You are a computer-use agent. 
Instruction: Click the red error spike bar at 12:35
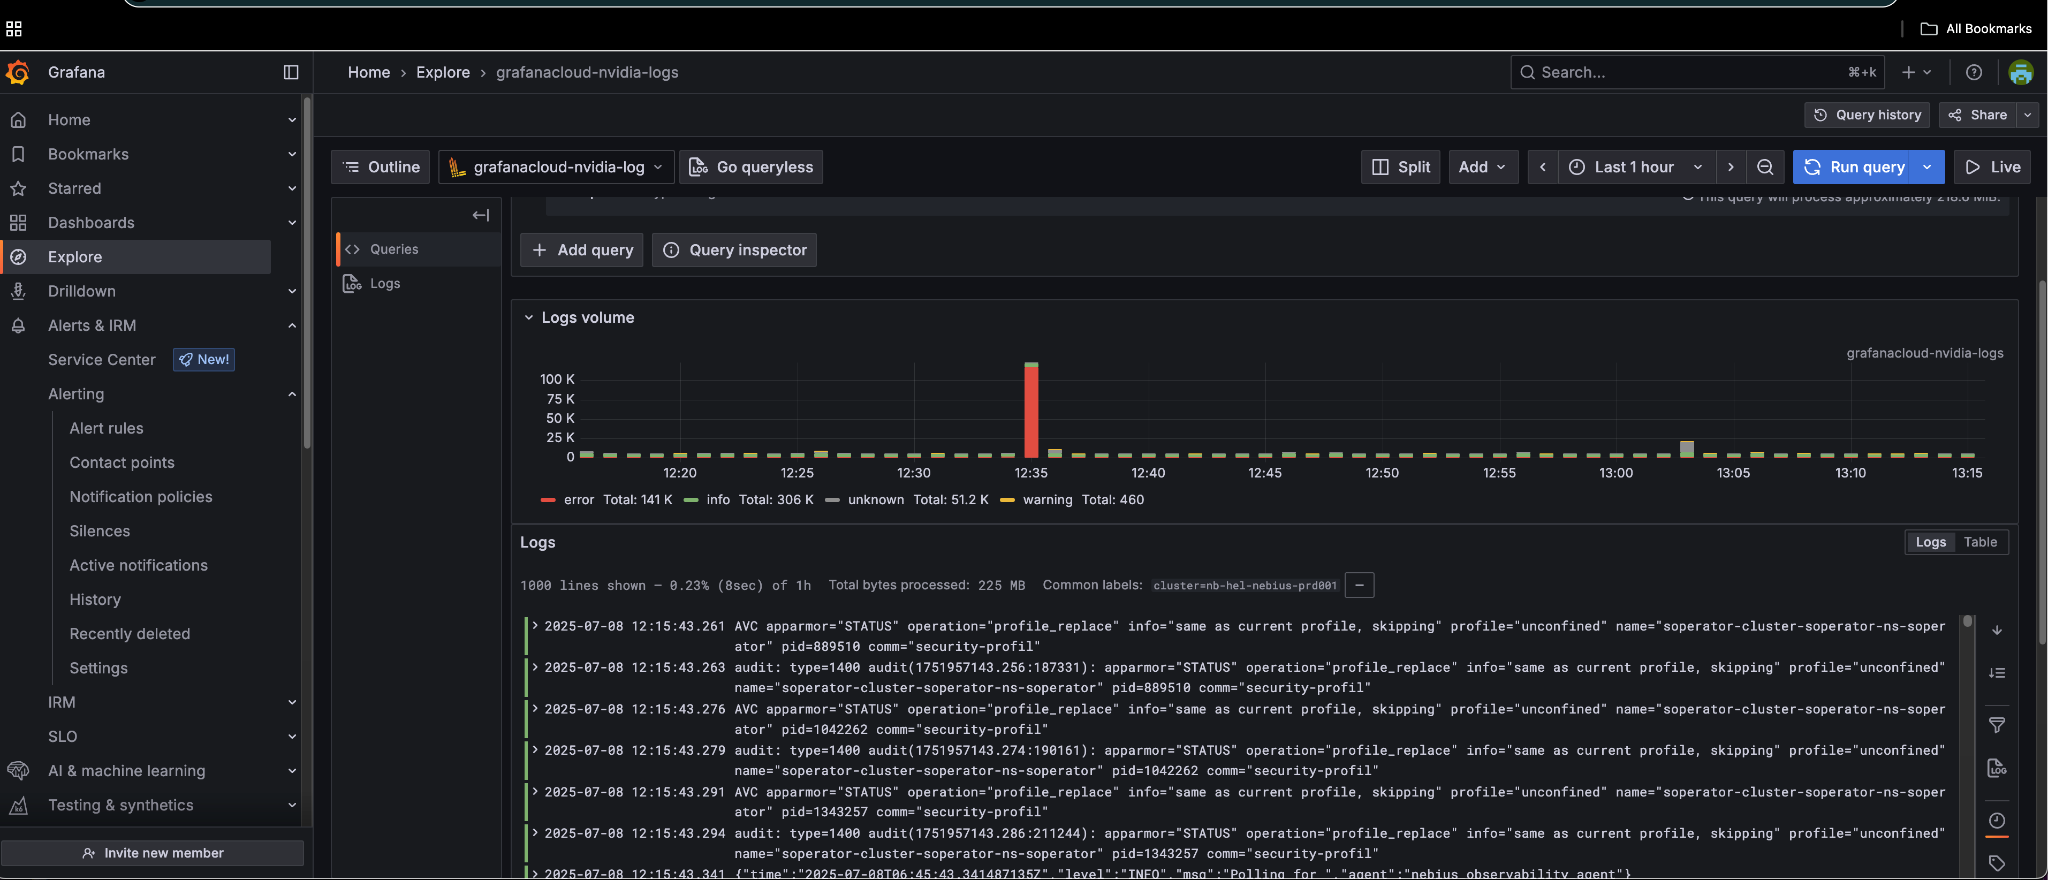click(1031, 412)
